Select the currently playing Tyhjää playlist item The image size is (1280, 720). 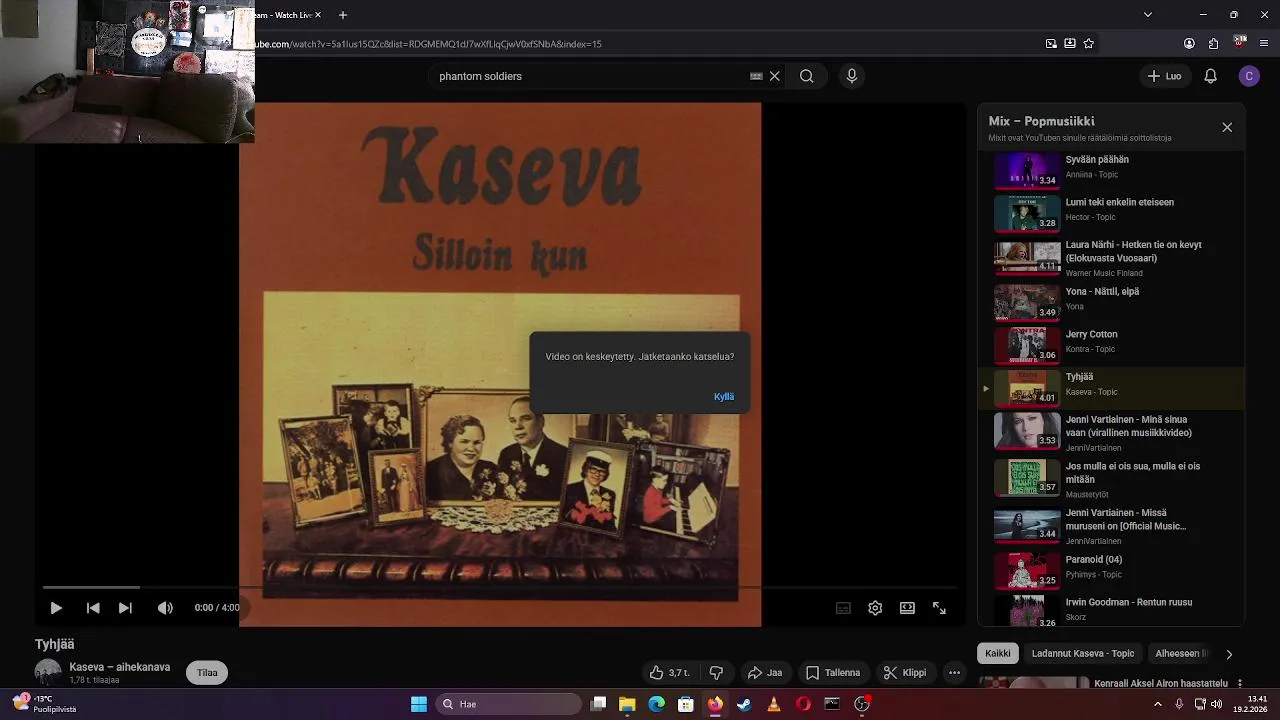(1110, 387)
